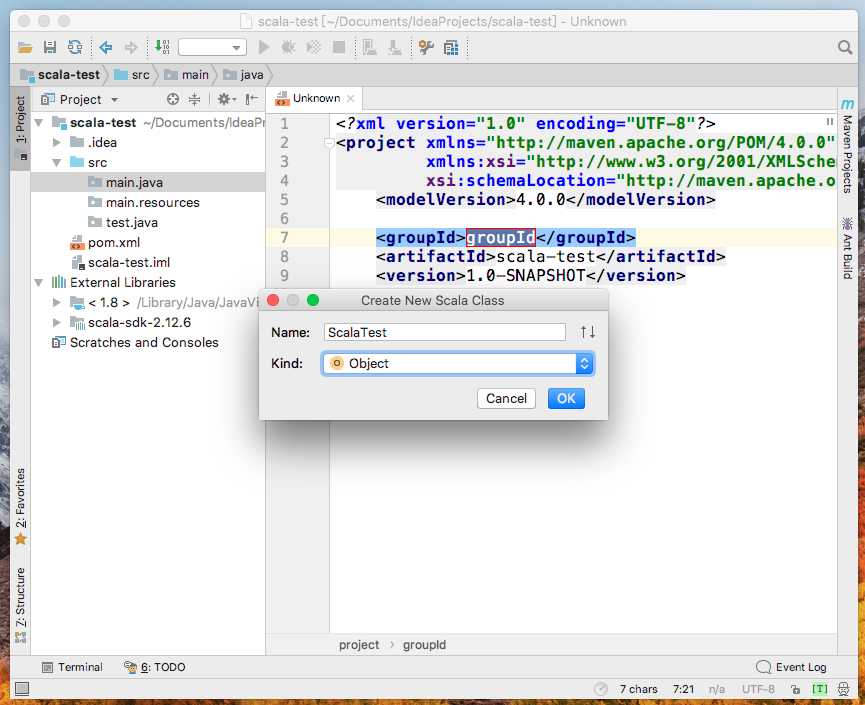The image size is (865, 705).
Task: Open Project Structure toolbar icon
Action: 451,48
